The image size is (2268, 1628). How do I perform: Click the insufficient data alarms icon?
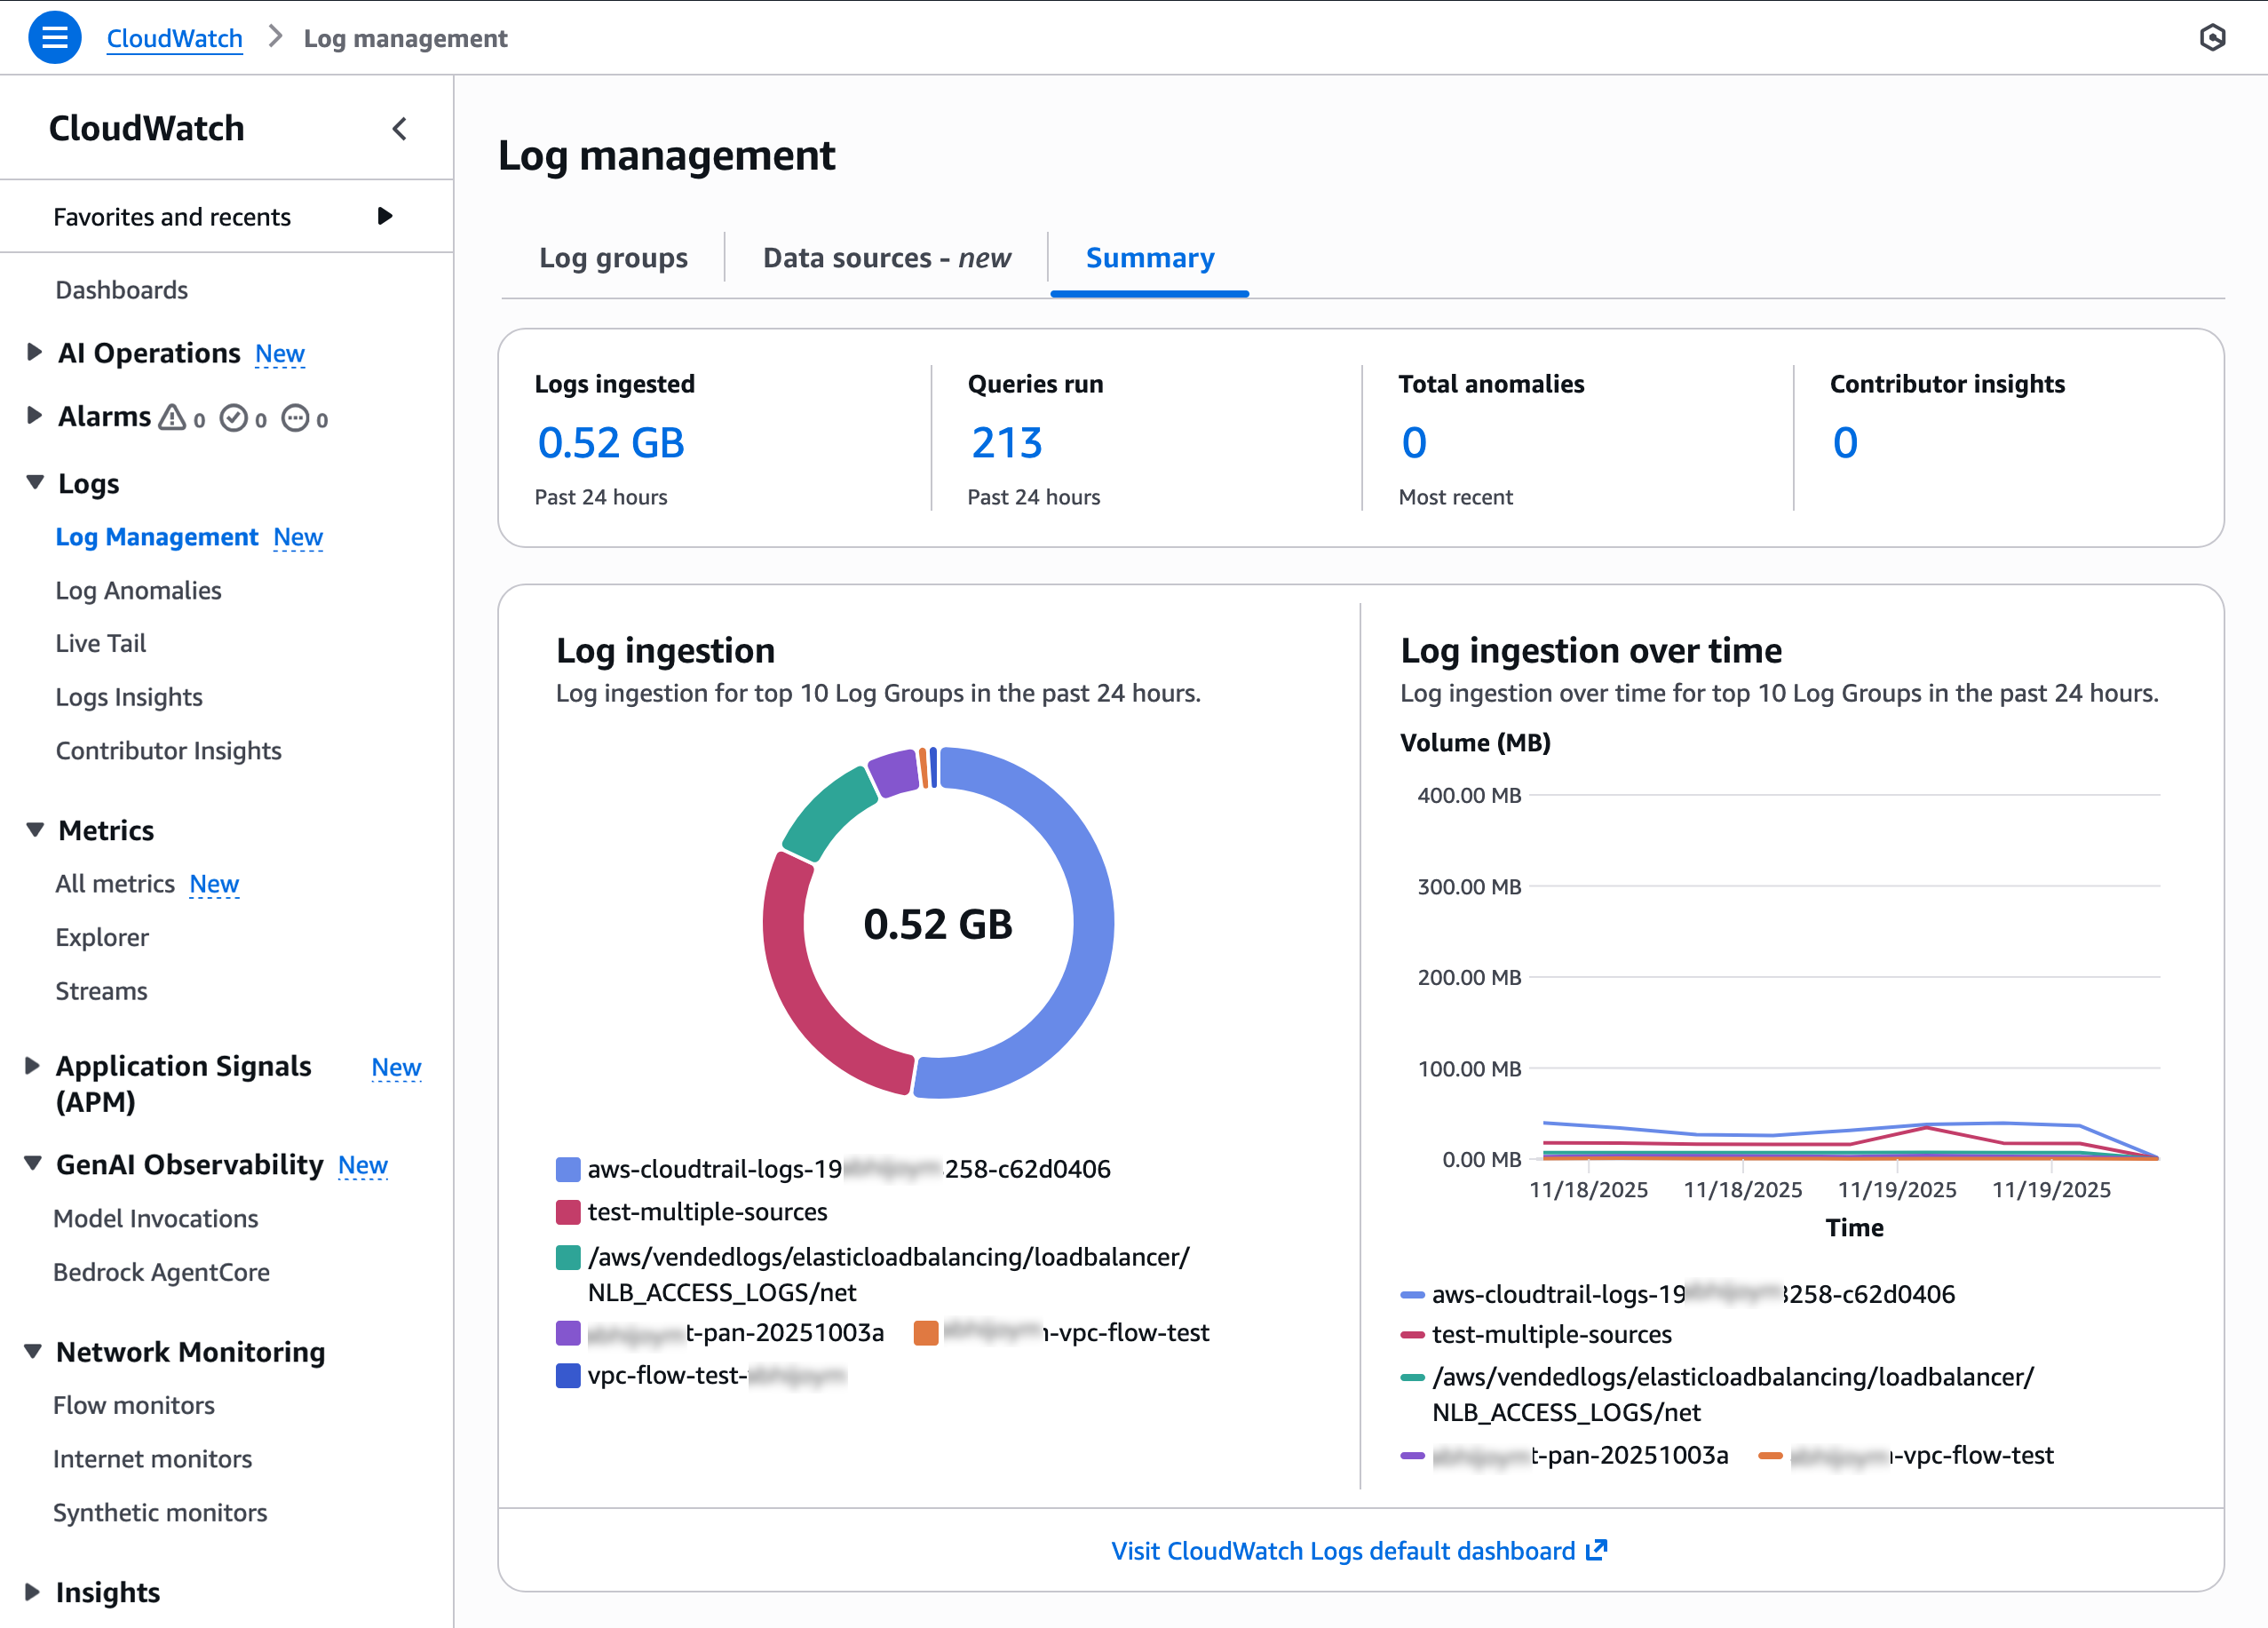[296, 418]
